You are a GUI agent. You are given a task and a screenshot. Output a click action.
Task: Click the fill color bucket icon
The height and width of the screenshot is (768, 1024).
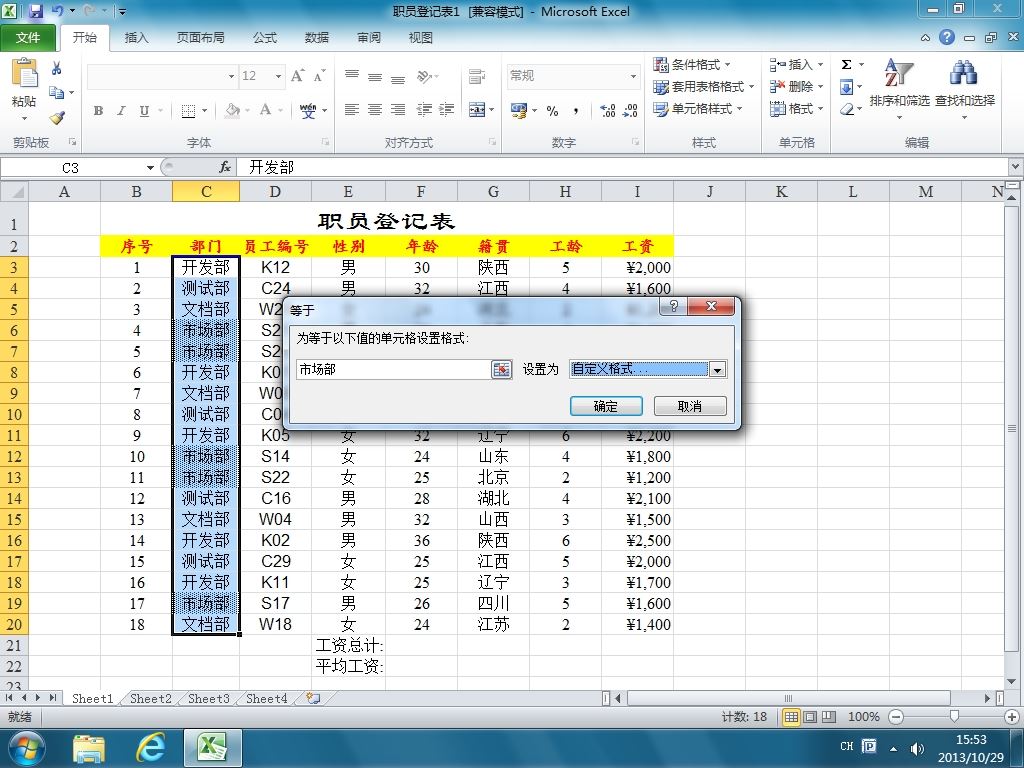click(x=232, y=111)
